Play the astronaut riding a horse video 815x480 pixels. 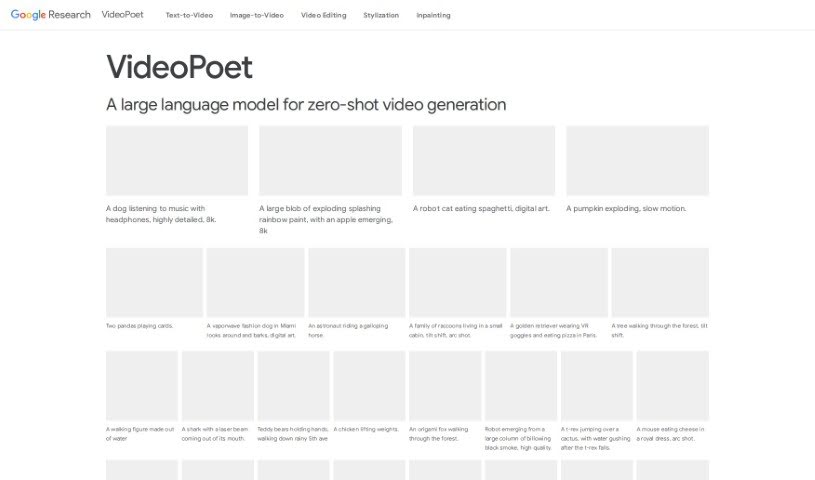[x=357, y=282]
